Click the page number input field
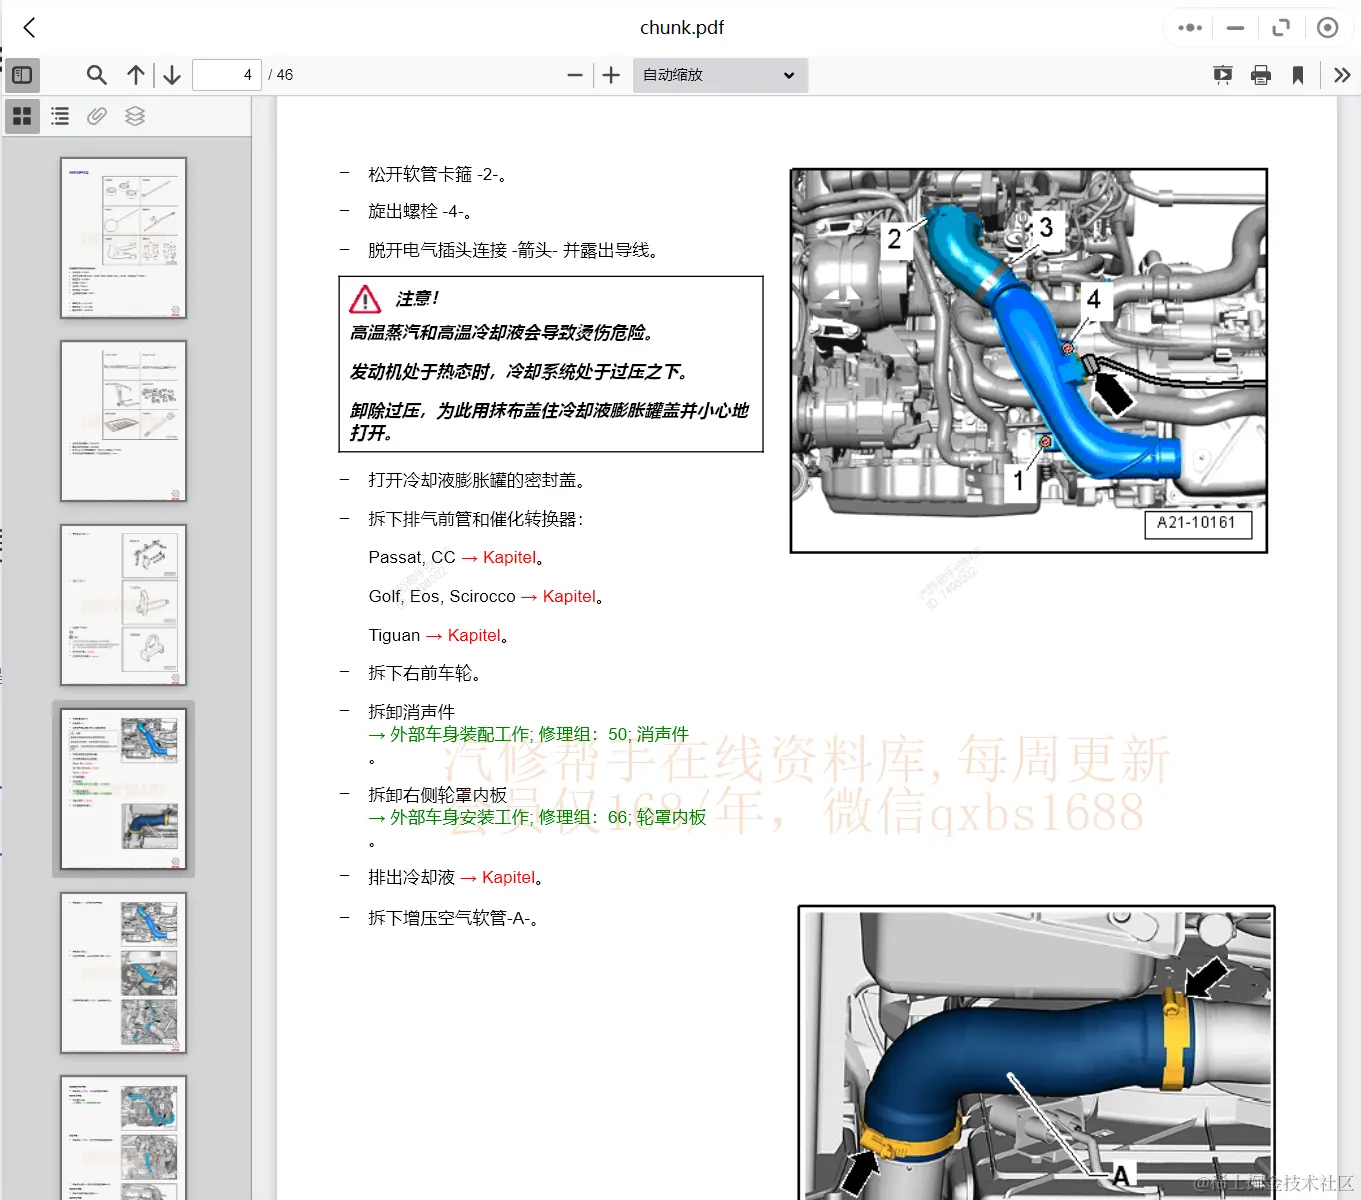 click(x=227, y=74)
